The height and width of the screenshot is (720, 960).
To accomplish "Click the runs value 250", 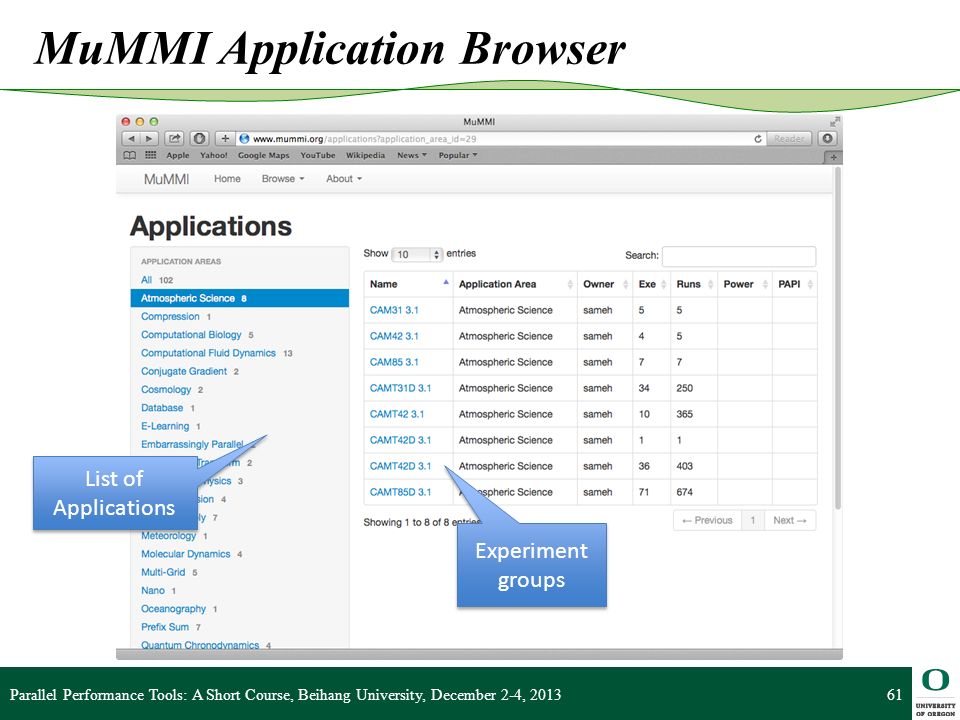I will click(x=684, y=388).
